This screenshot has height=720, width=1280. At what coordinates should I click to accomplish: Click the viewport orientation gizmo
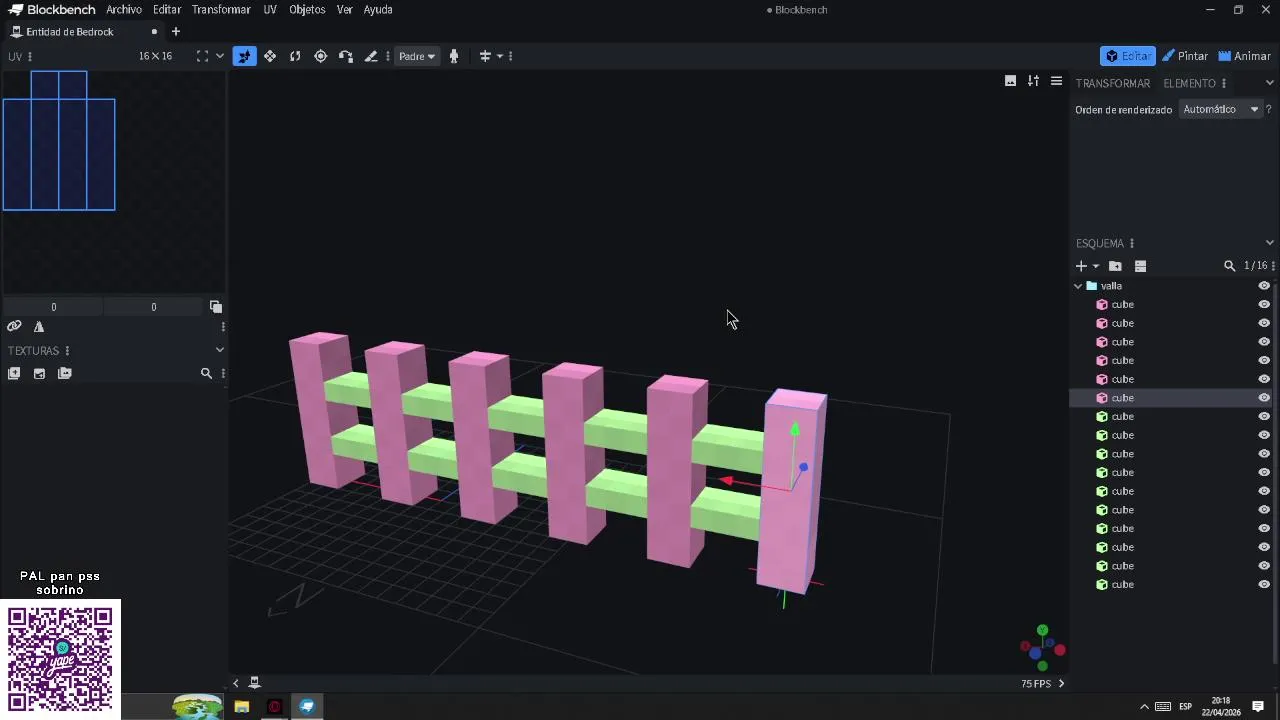pyautogui.click(x=1043, y=649)
